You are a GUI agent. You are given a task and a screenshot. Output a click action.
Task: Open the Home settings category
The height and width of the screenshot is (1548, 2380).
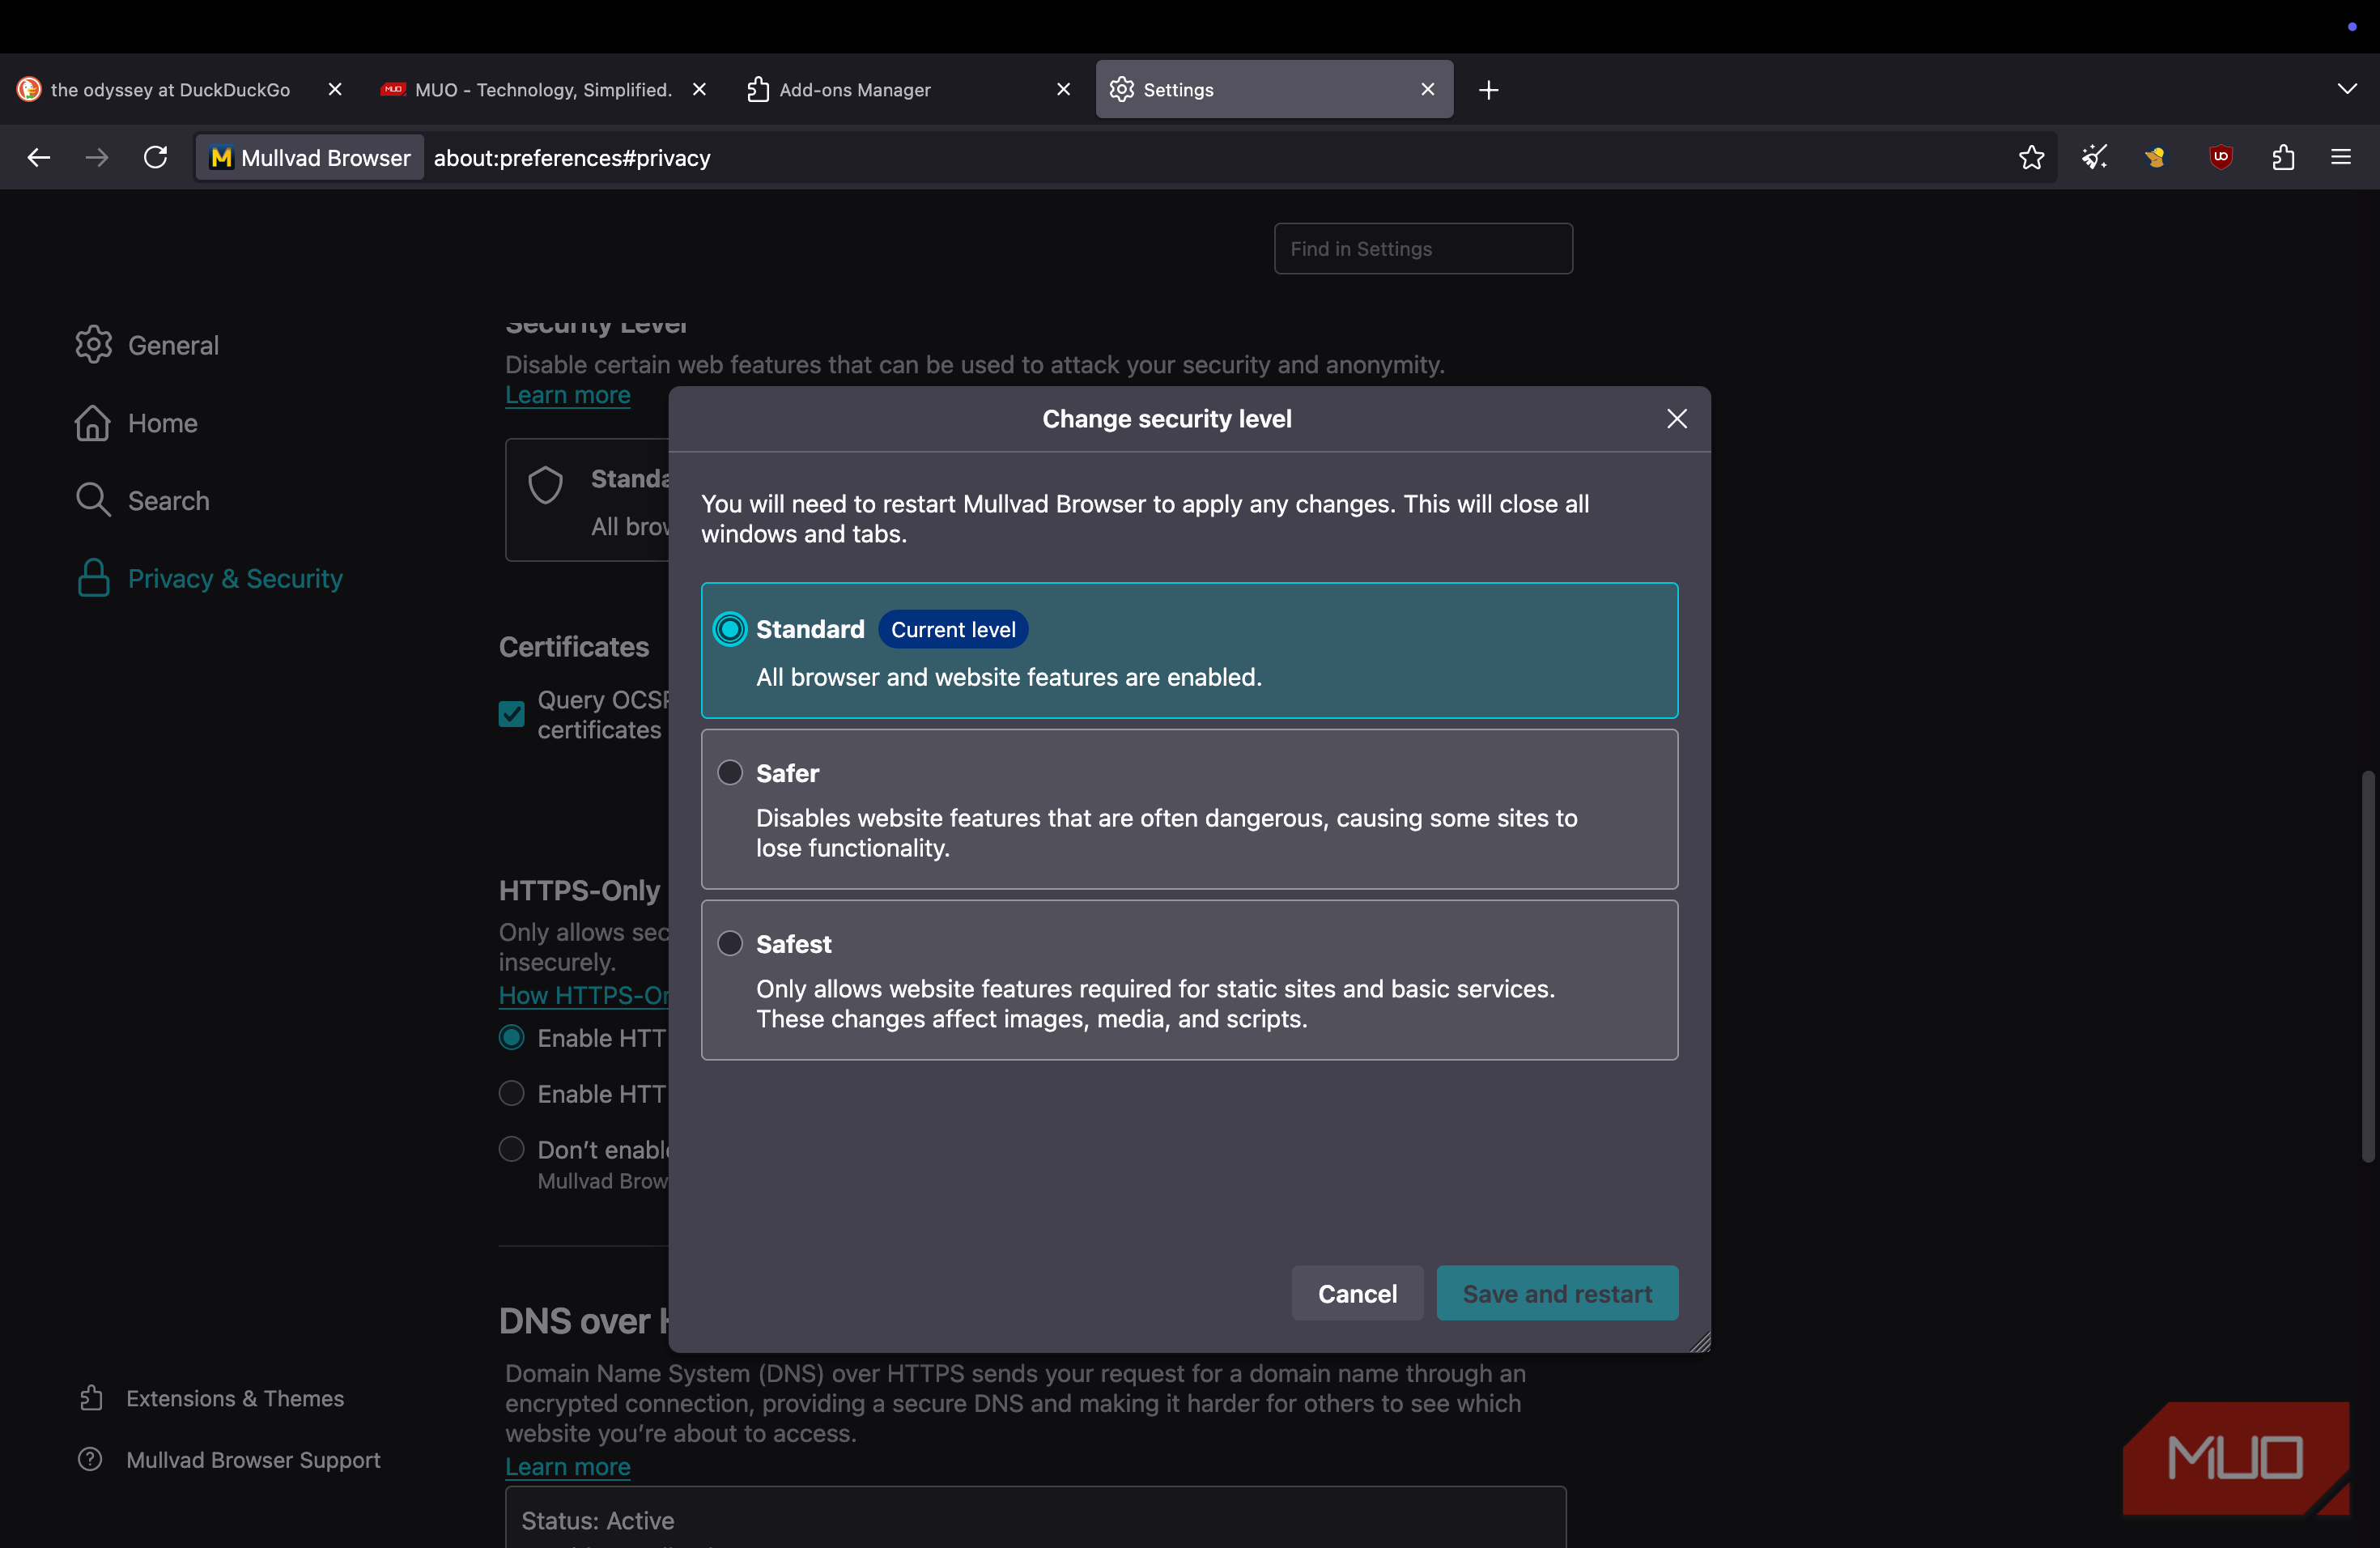point(162,423)
